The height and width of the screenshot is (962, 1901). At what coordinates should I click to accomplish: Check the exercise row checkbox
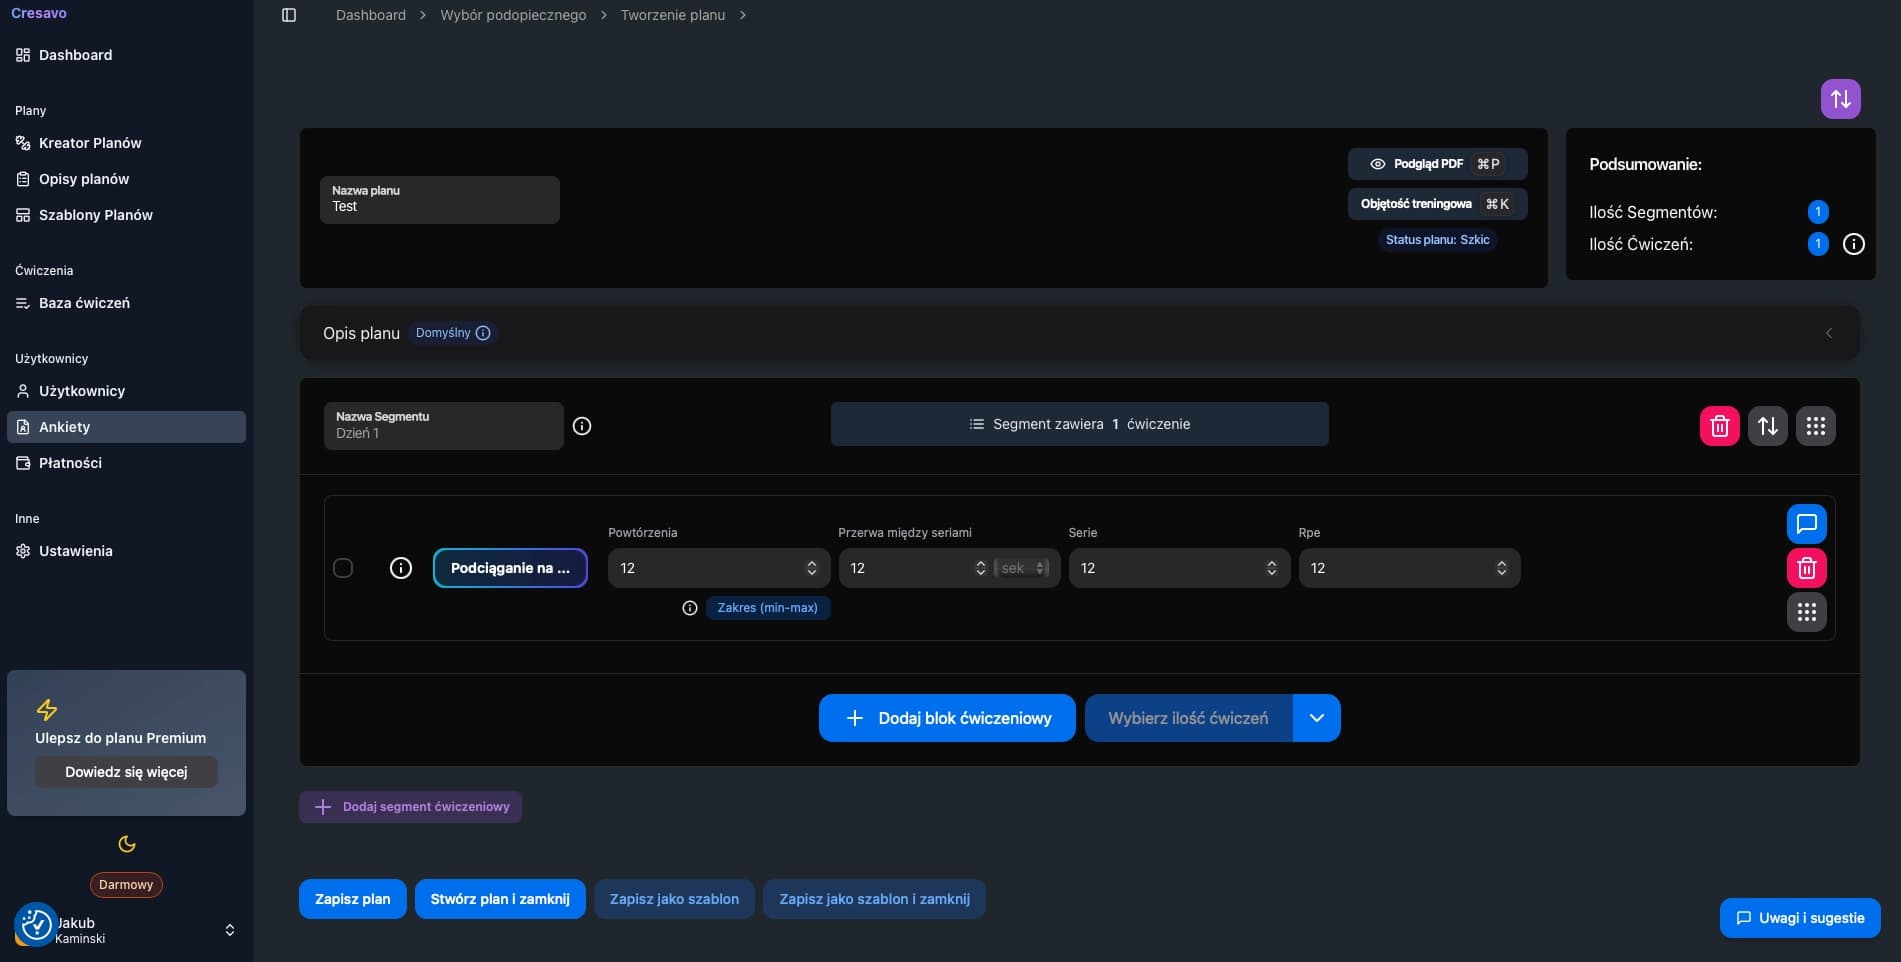343,568
